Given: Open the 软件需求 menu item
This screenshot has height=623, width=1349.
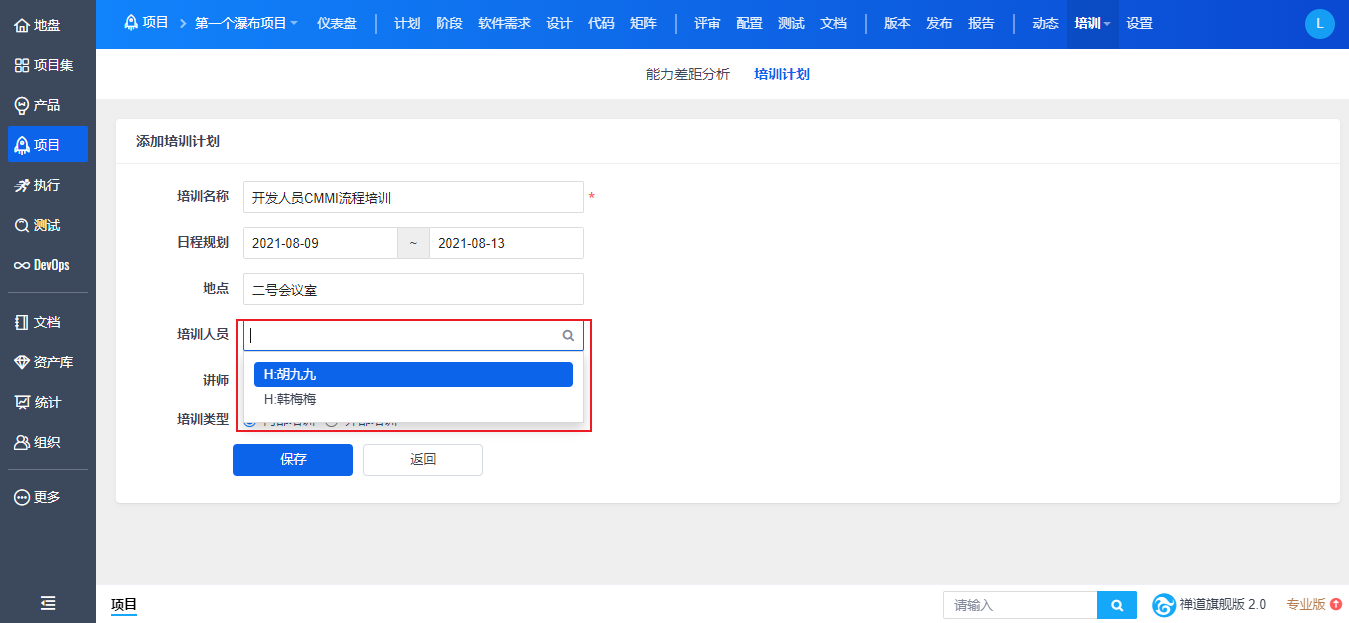Looking at the screenshot, I should pyautogui.click(x=504, y=23).
